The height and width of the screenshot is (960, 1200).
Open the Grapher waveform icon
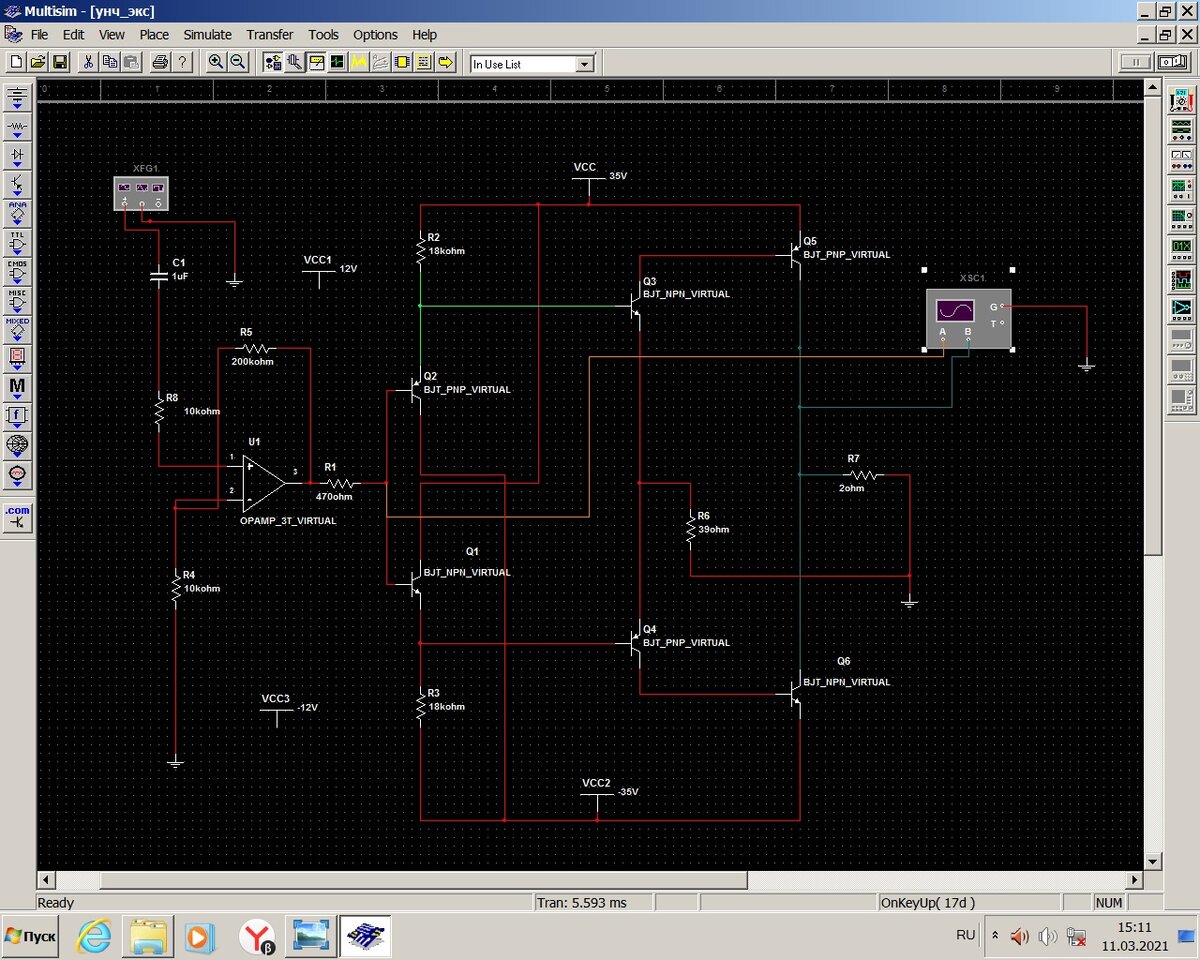[337, 62]
